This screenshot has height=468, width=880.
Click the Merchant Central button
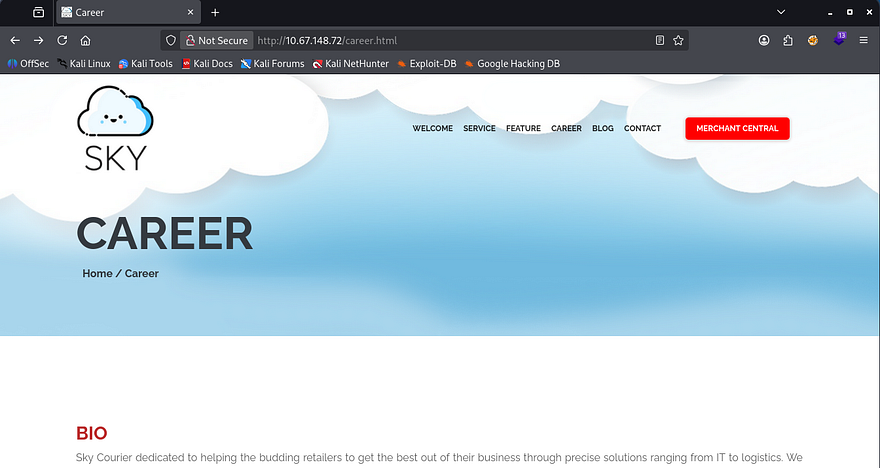737,129
